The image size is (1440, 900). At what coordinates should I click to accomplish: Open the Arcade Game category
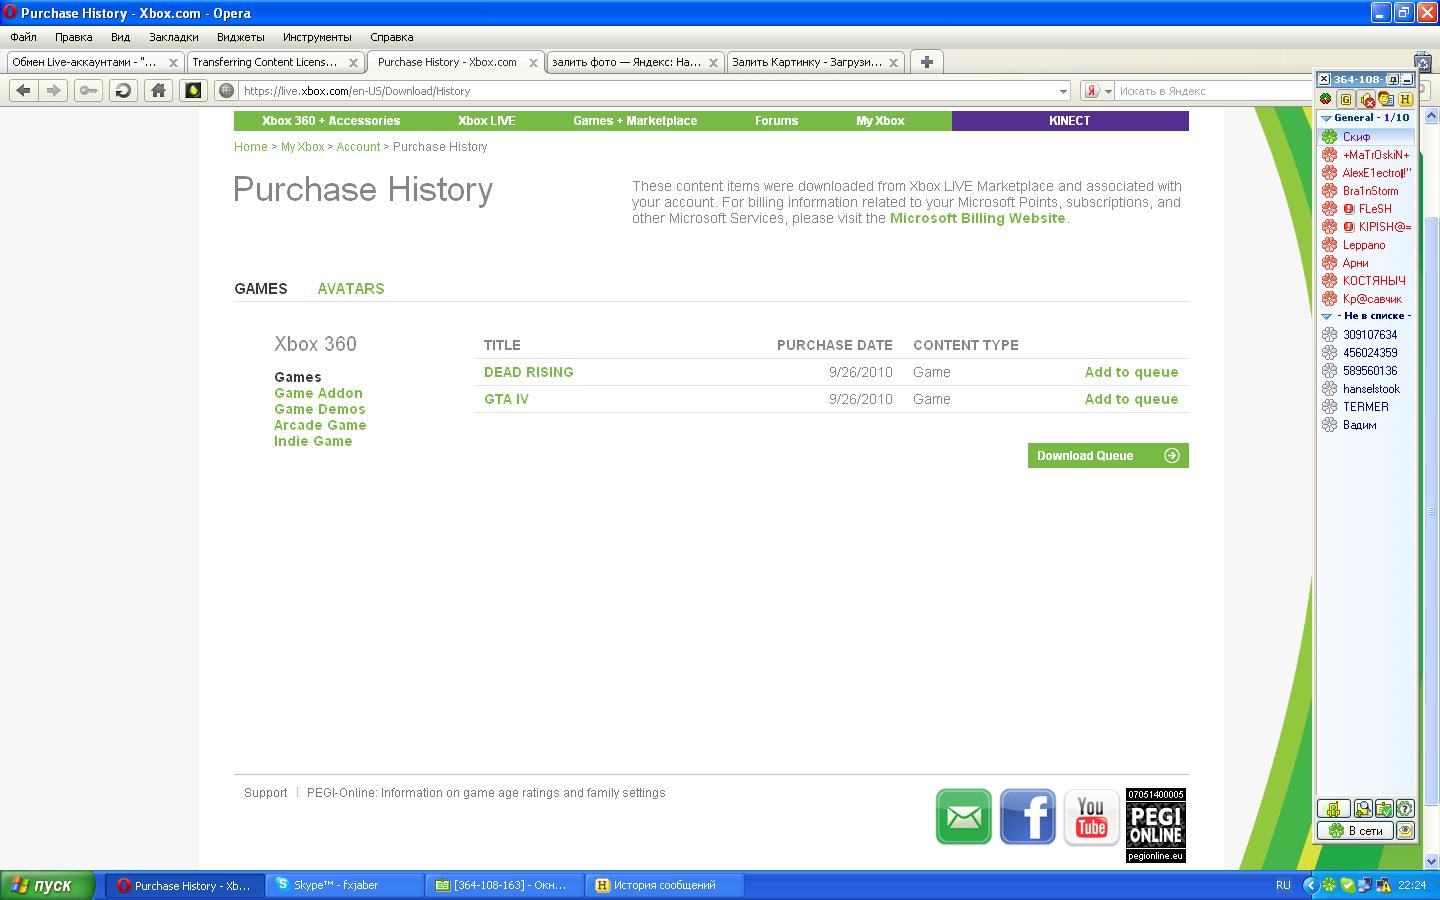click(320, 425)
